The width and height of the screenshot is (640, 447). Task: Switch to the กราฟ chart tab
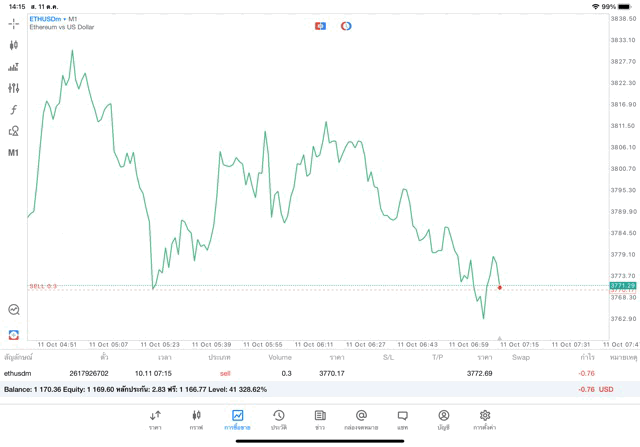tap(196, 419)
